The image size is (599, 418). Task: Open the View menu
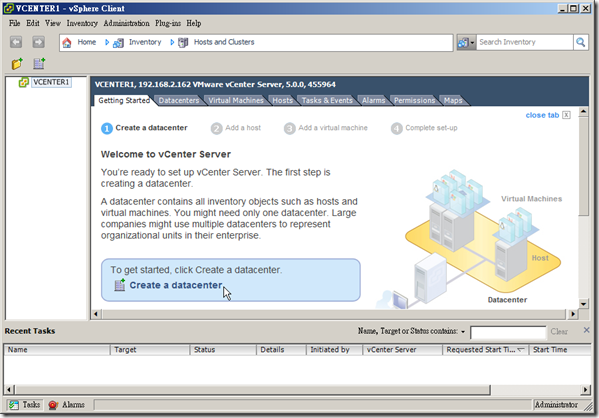pos(53,23)
